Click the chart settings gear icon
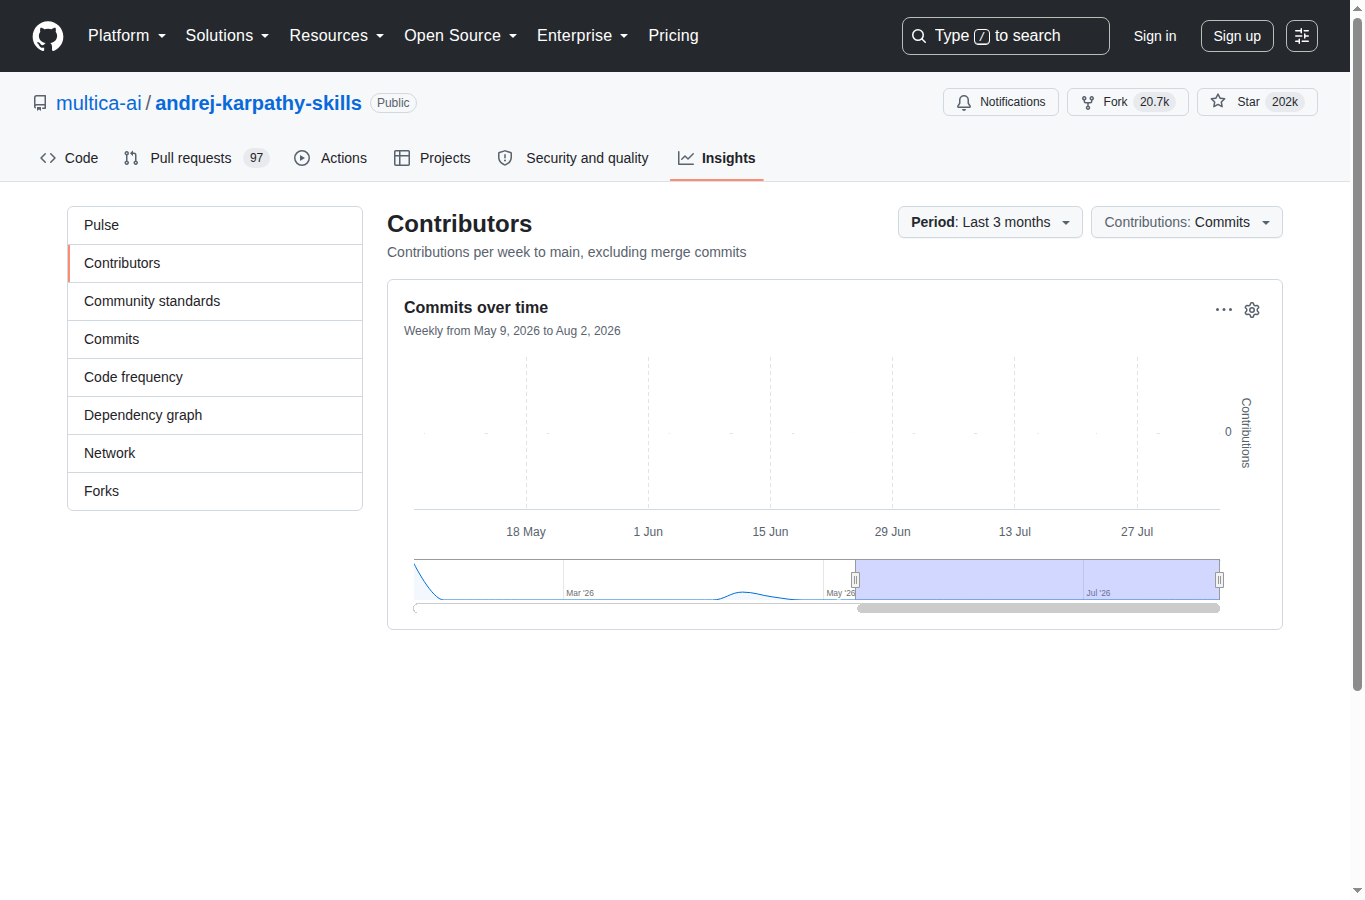1365x900 pixels. click(1252, 310)
